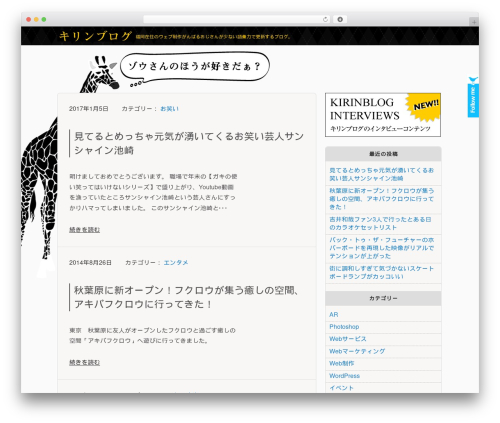Select the Web制作 category
This screenshot has width=500, height=423.
click(342, 363)
